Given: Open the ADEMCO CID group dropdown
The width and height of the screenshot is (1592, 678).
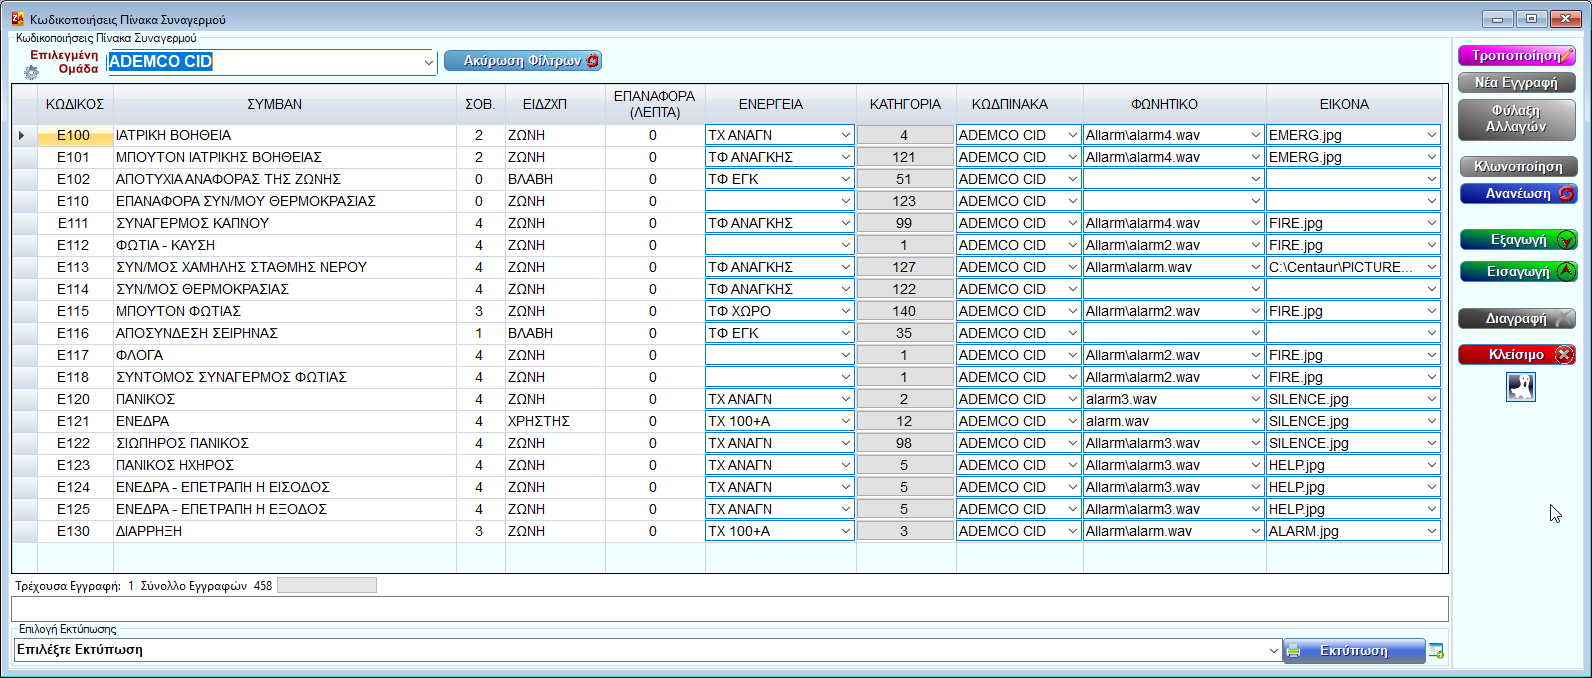Looking at the screenshot, I should click(428, 62).
